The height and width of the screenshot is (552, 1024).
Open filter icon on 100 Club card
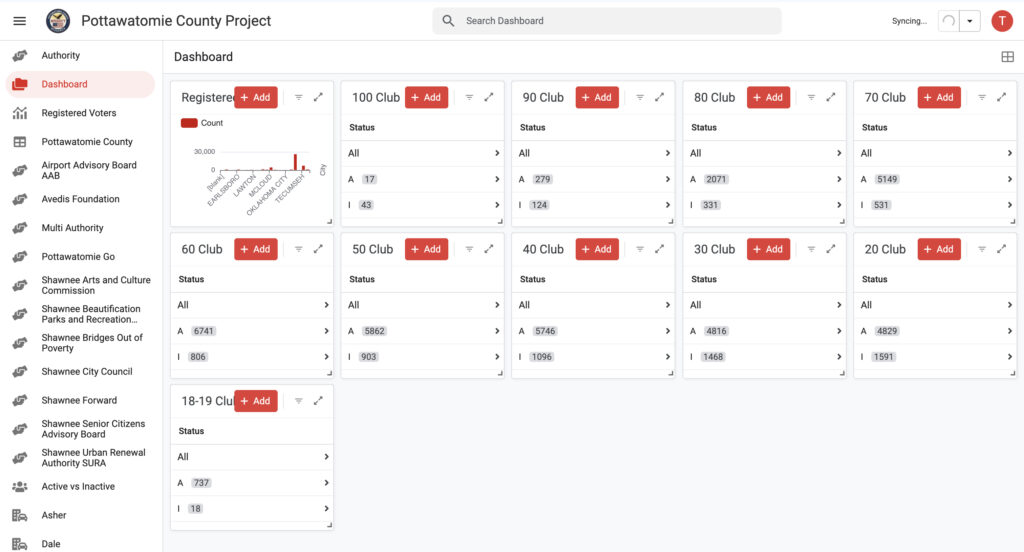pos(469,97)
